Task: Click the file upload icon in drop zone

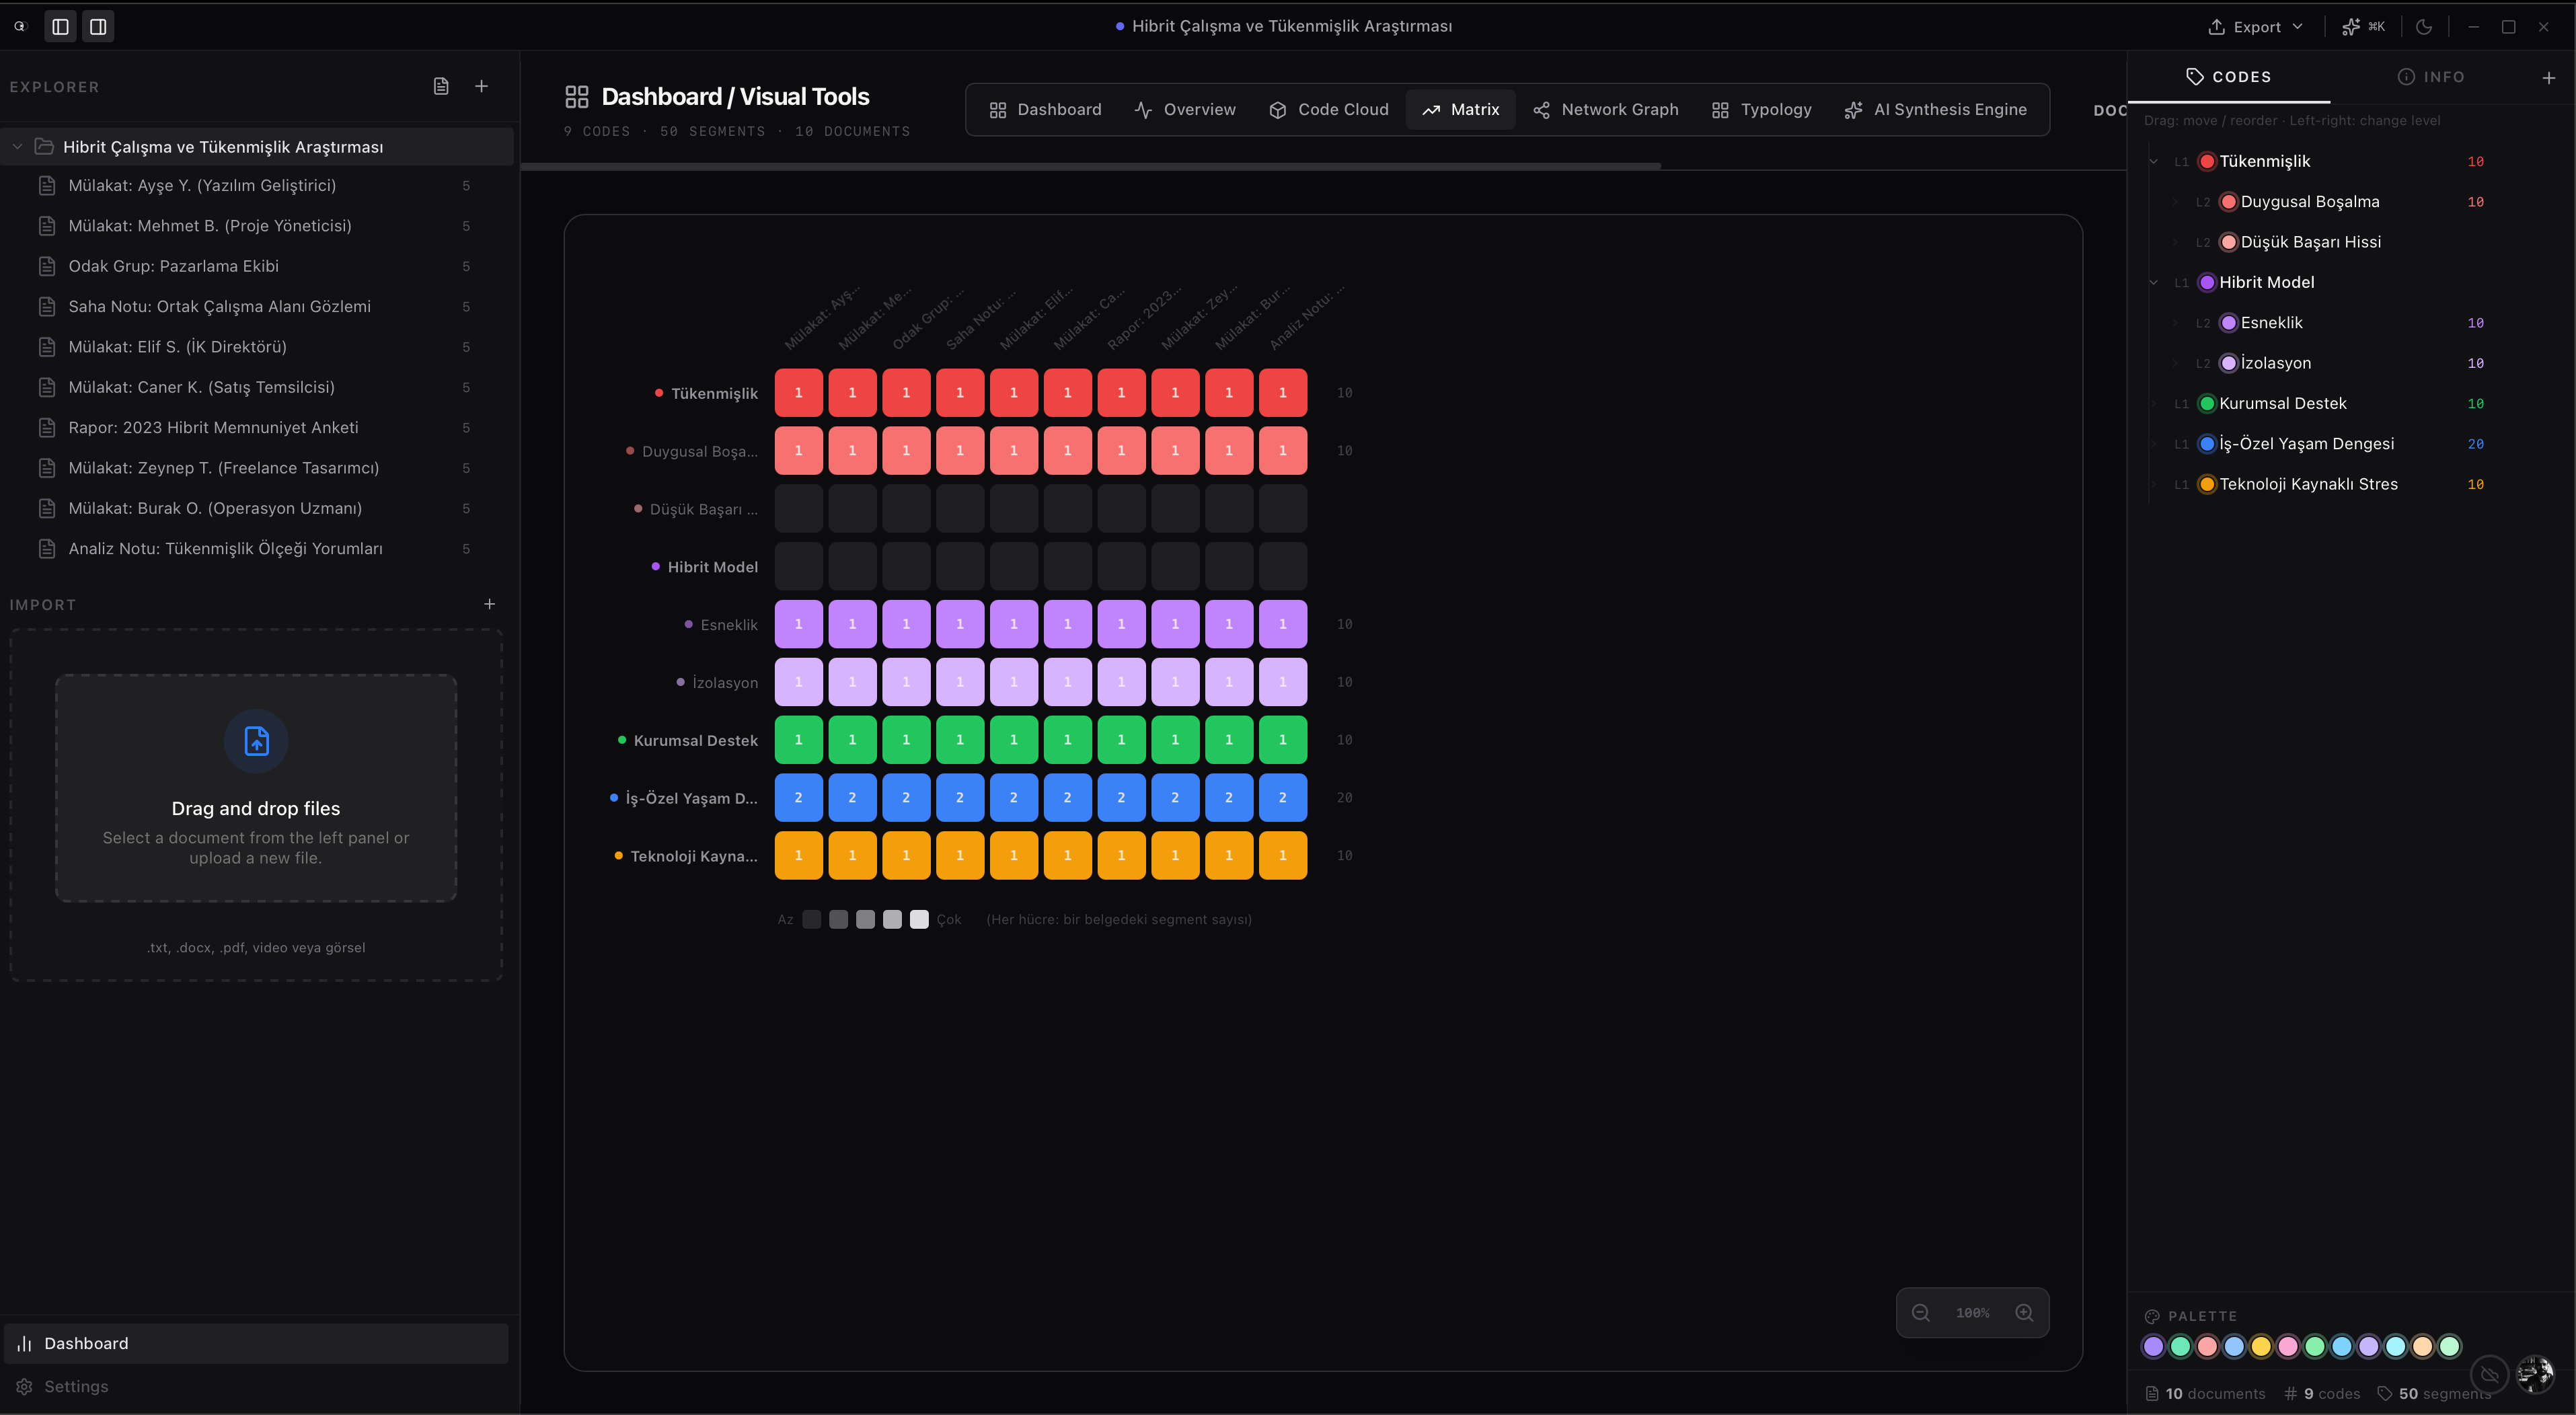Action: point(256,741)
